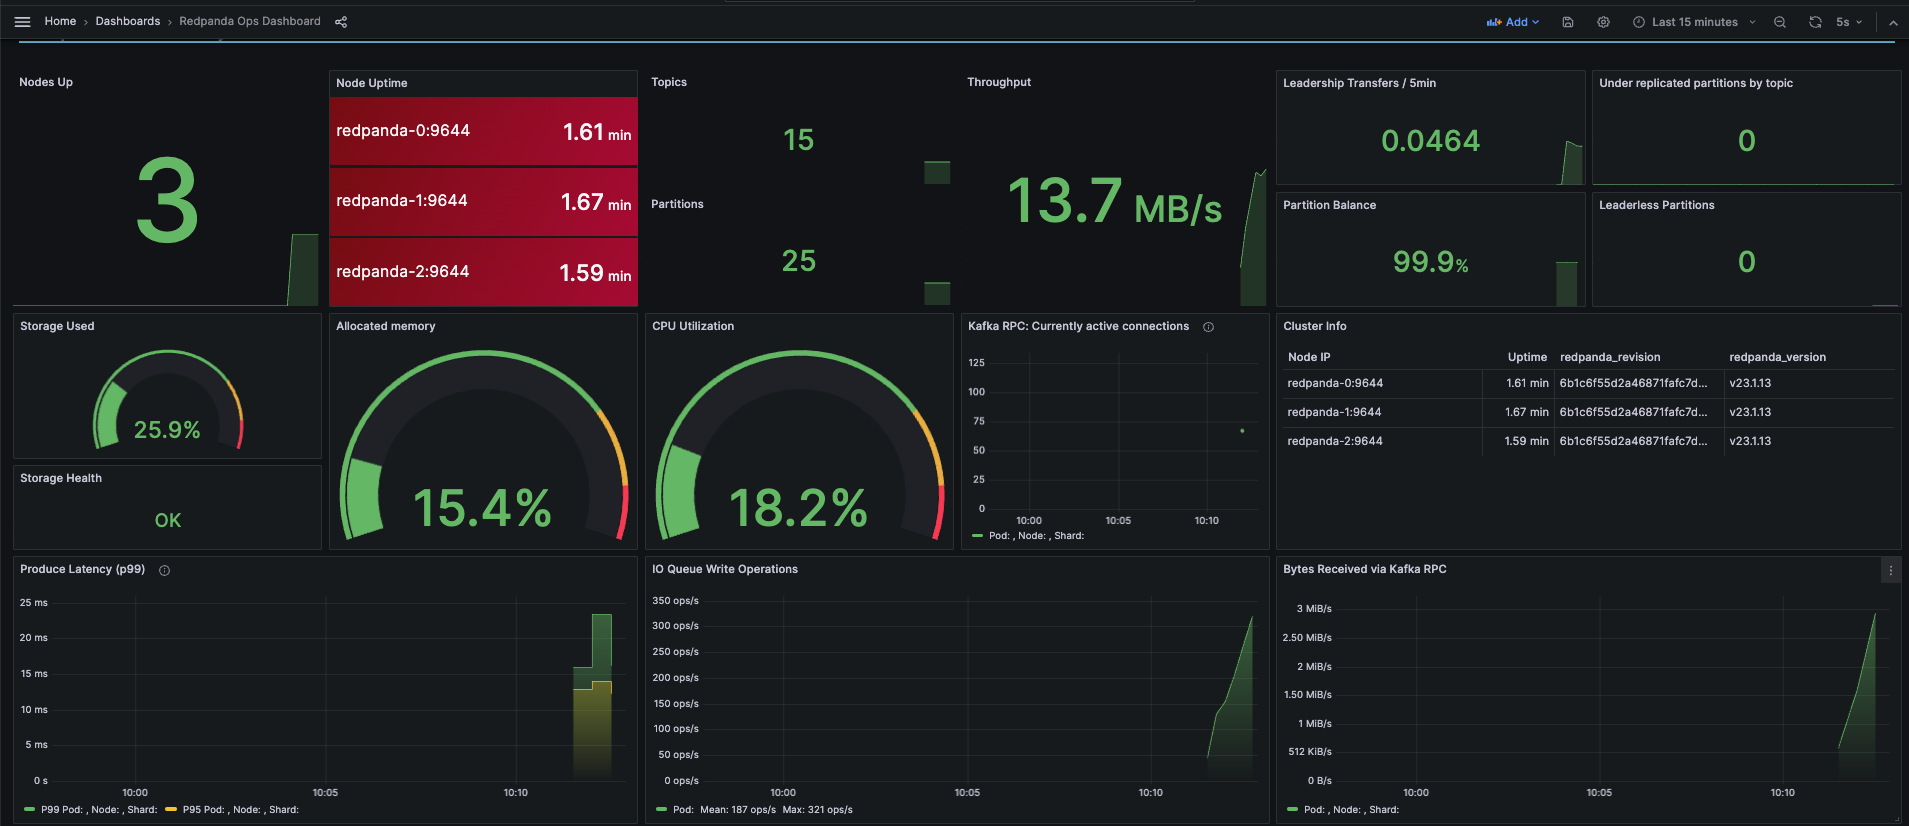Sort the table by Uptime column
Image resolution: width=1909 pixels, height=826 pixels.
click(x=1527, y=357)
